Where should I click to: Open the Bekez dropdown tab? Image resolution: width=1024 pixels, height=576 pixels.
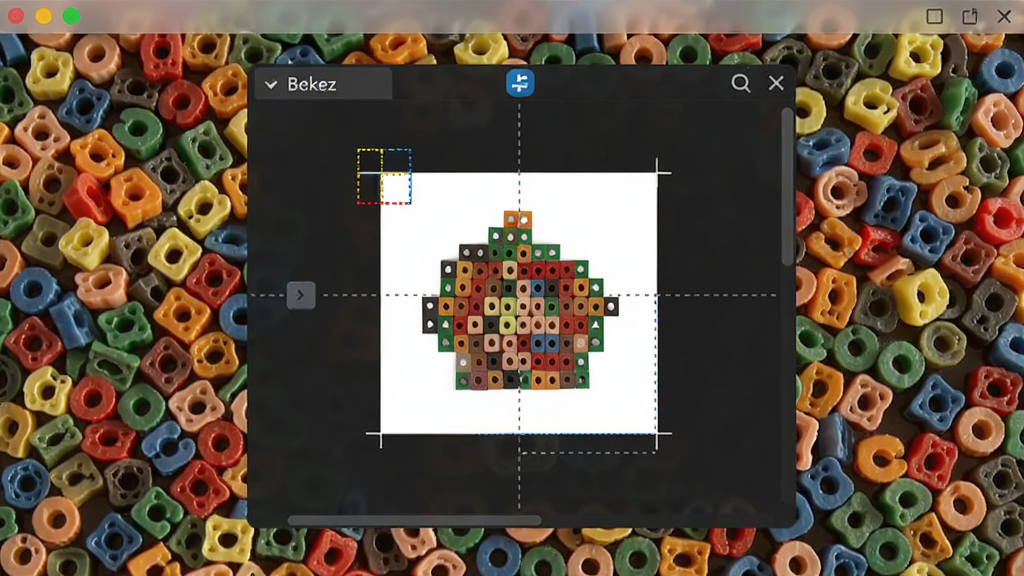(x=323, y=84)
